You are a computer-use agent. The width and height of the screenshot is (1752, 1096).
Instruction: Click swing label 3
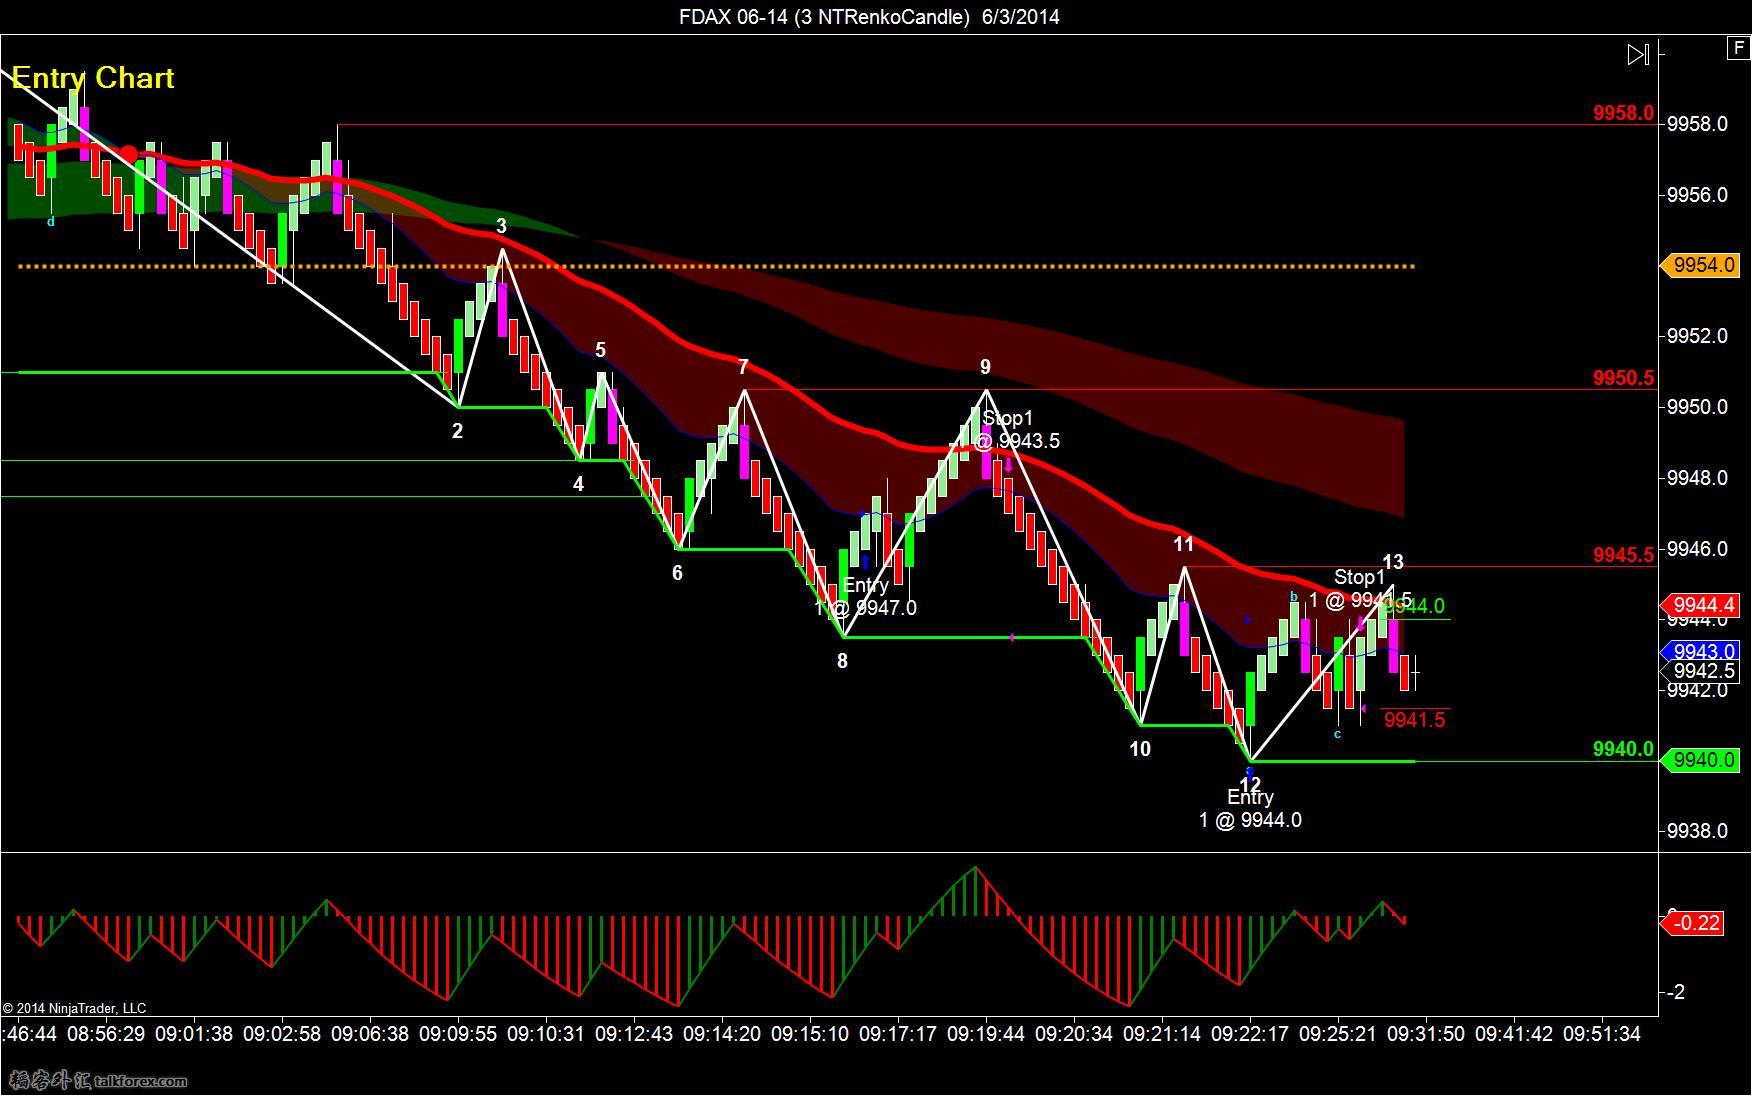[x=501, y=227]
